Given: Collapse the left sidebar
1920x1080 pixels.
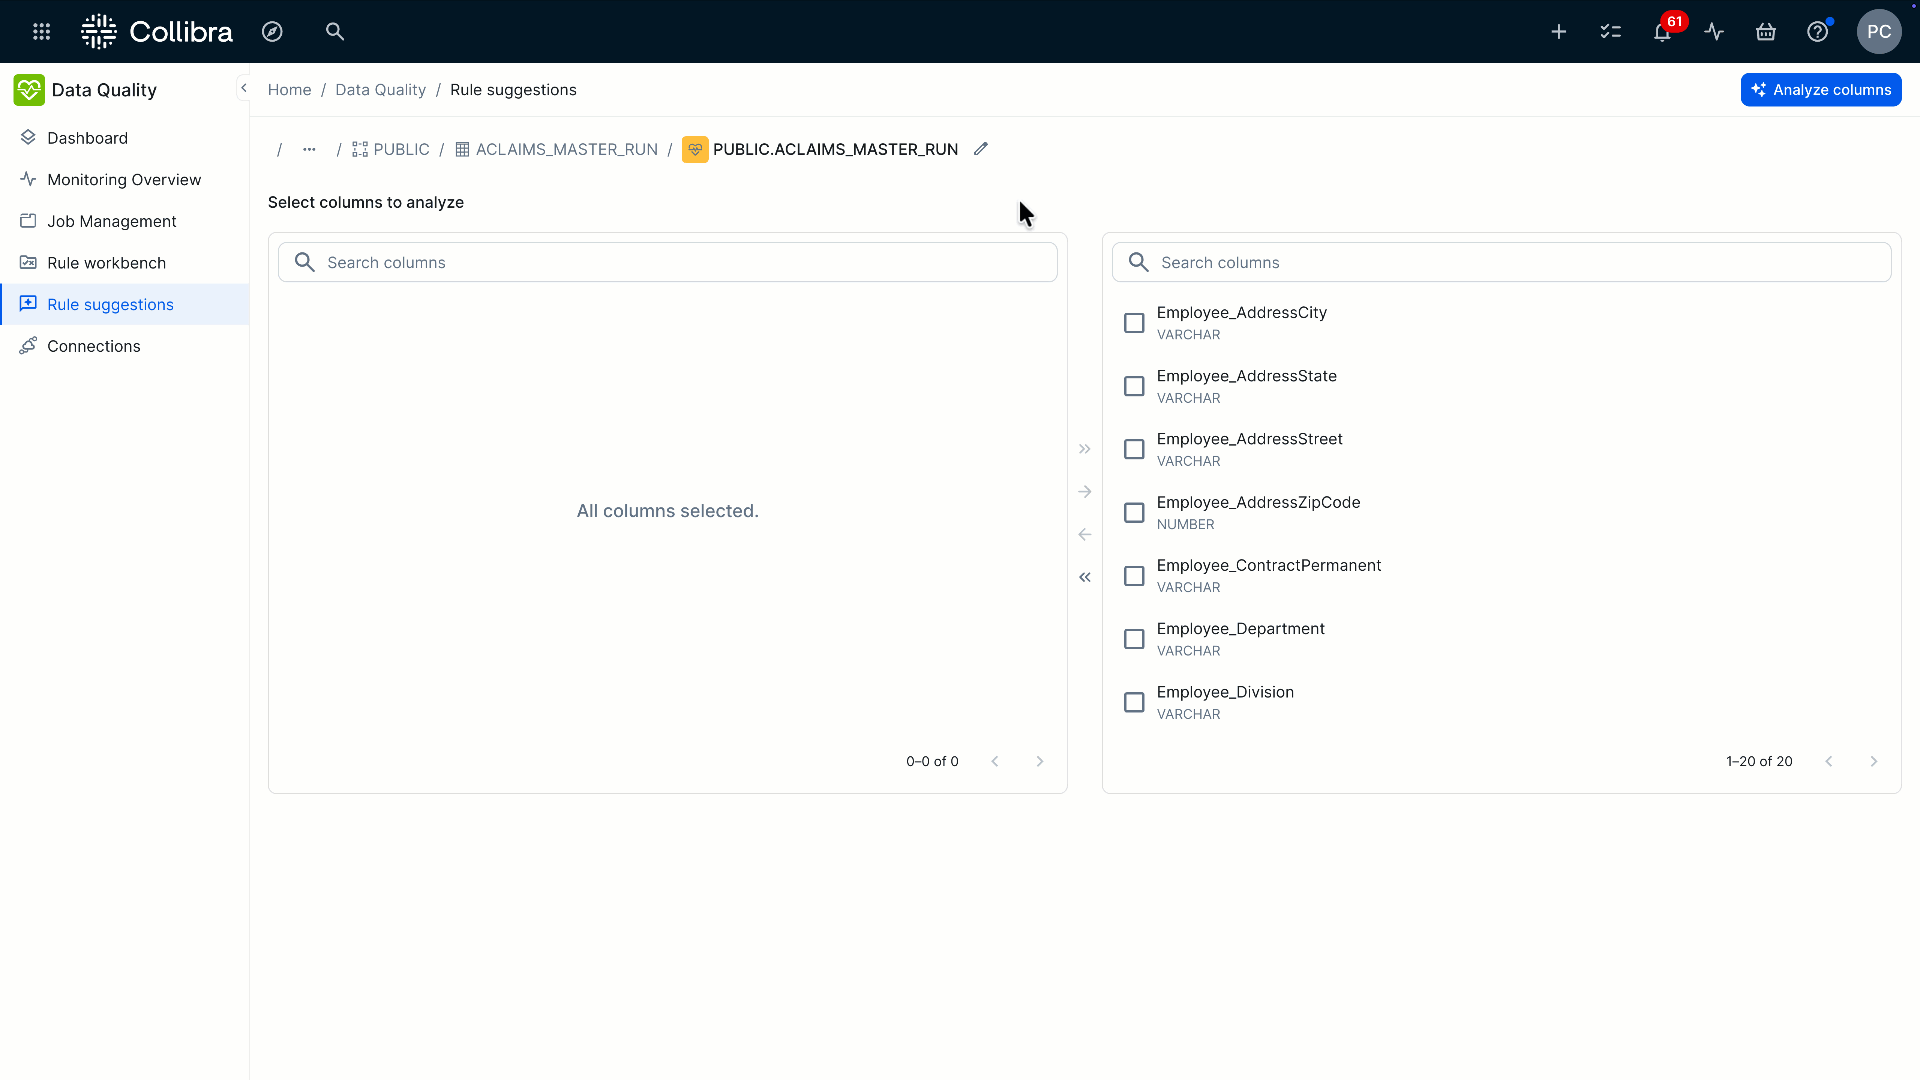Looking at the screenshot, I should click(243, 88).
